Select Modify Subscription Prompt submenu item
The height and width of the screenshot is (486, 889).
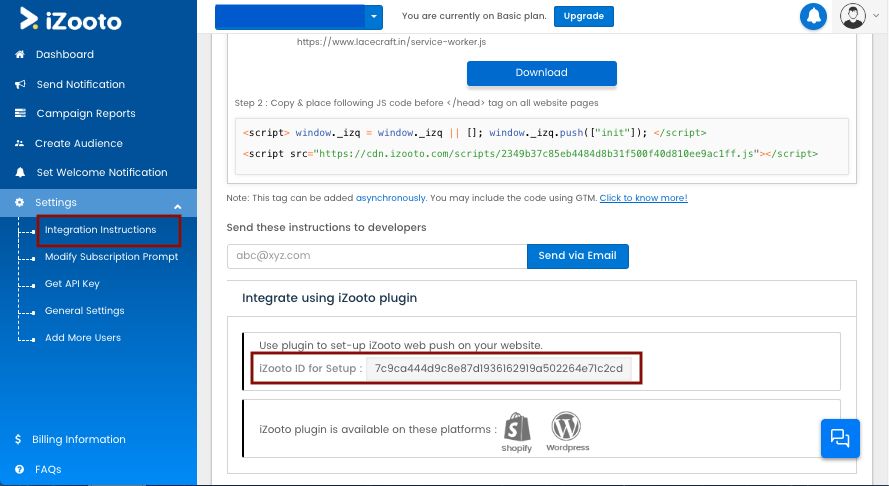click(111, 257)
